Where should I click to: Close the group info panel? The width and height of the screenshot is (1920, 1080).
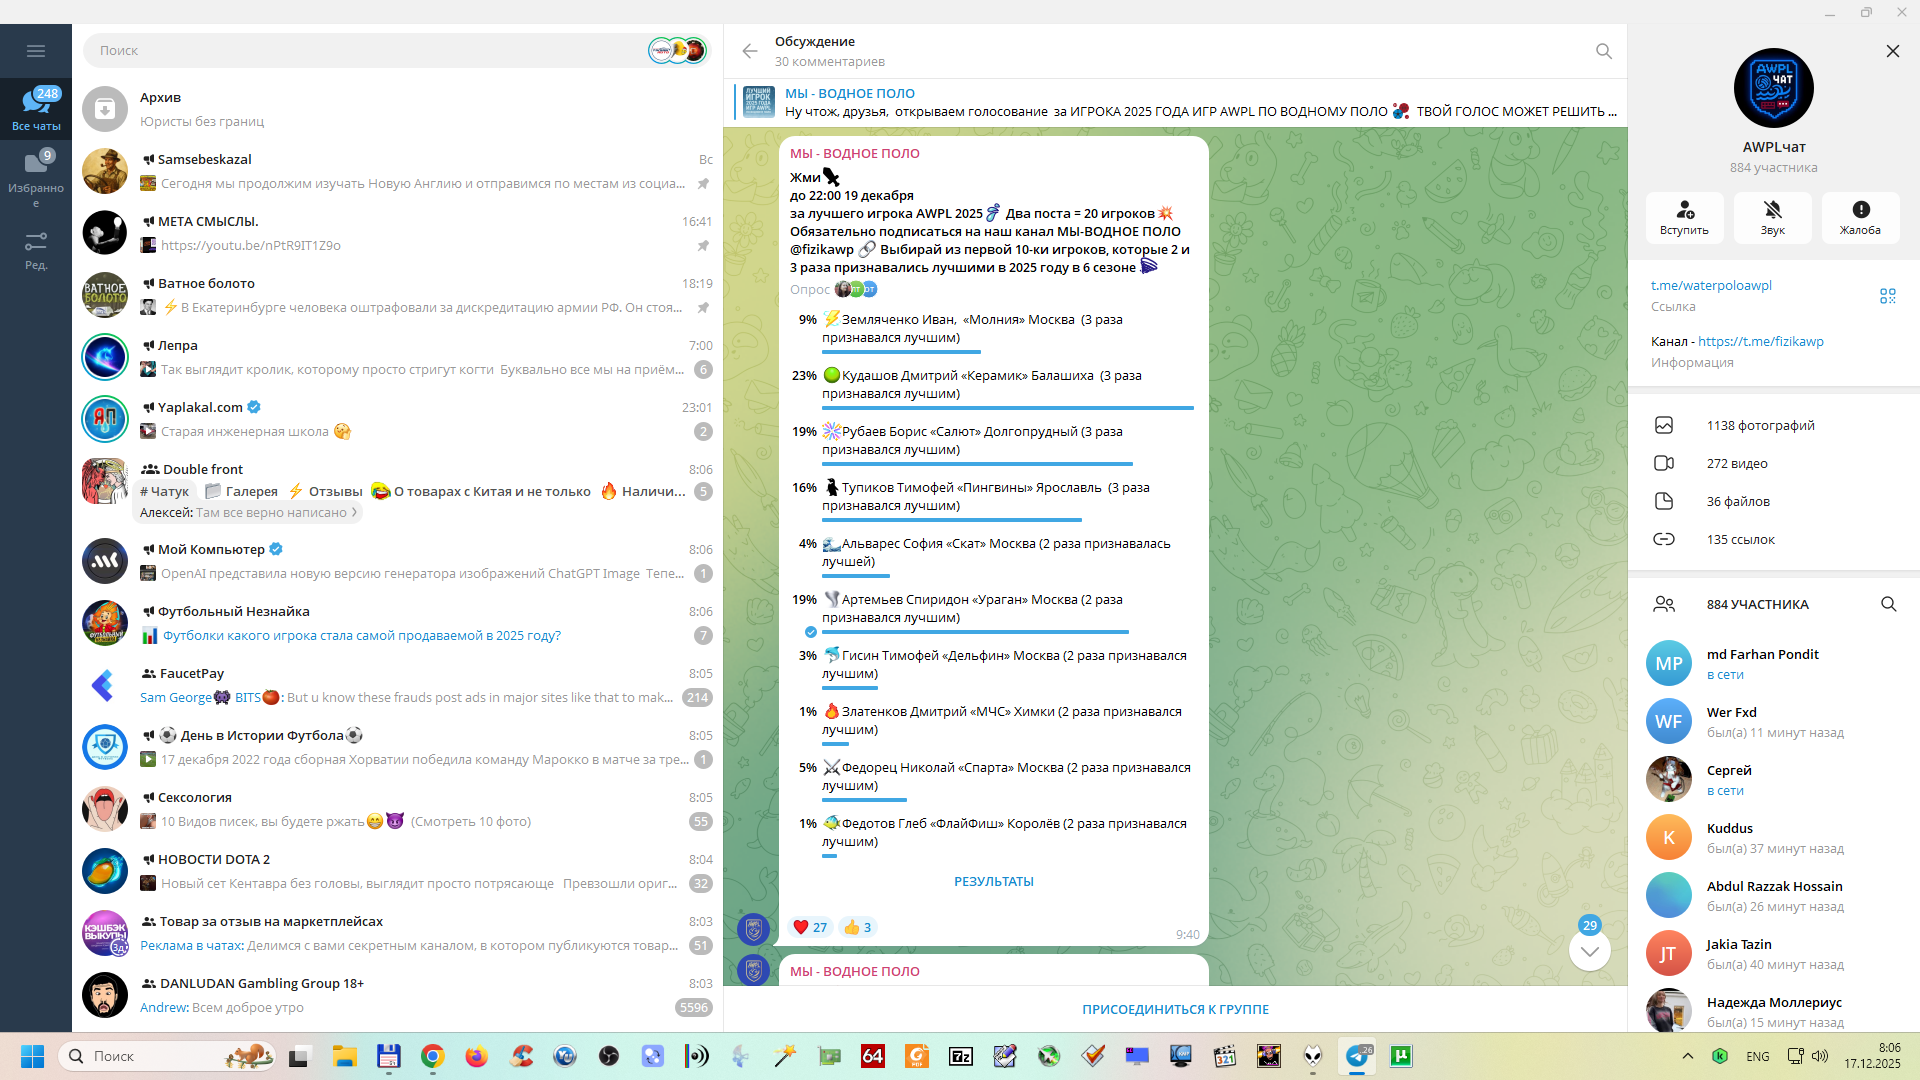[1892, 51]
